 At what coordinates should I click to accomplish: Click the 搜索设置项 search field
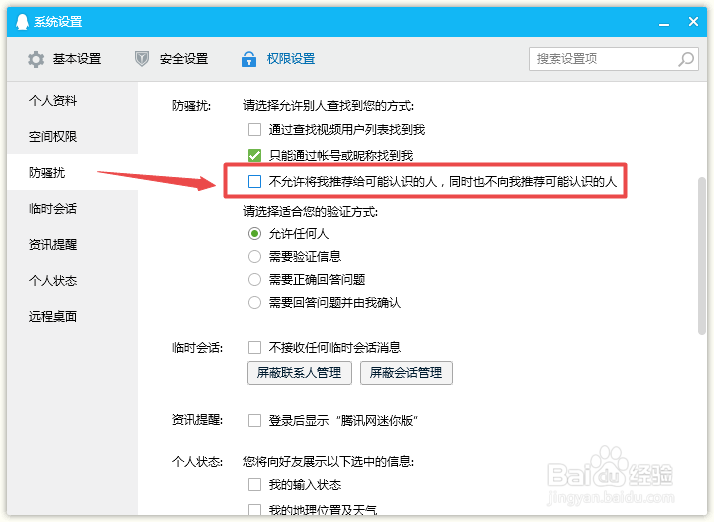point(614,59)
